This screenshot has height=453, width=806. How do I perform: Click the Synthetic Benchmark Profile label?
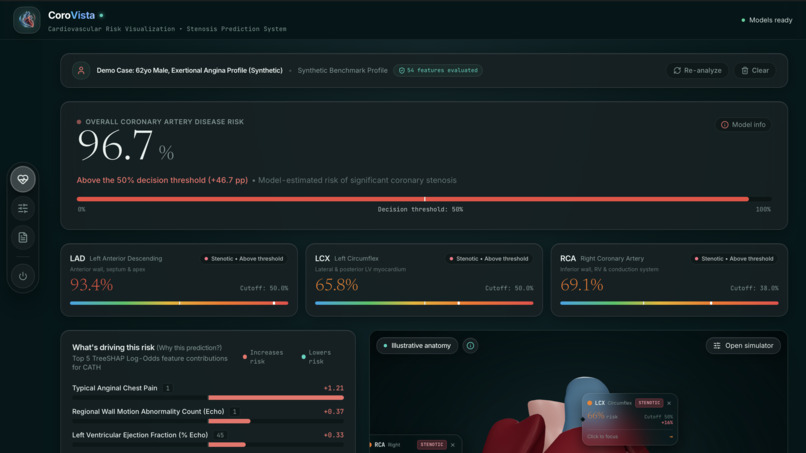pos(342,70)
